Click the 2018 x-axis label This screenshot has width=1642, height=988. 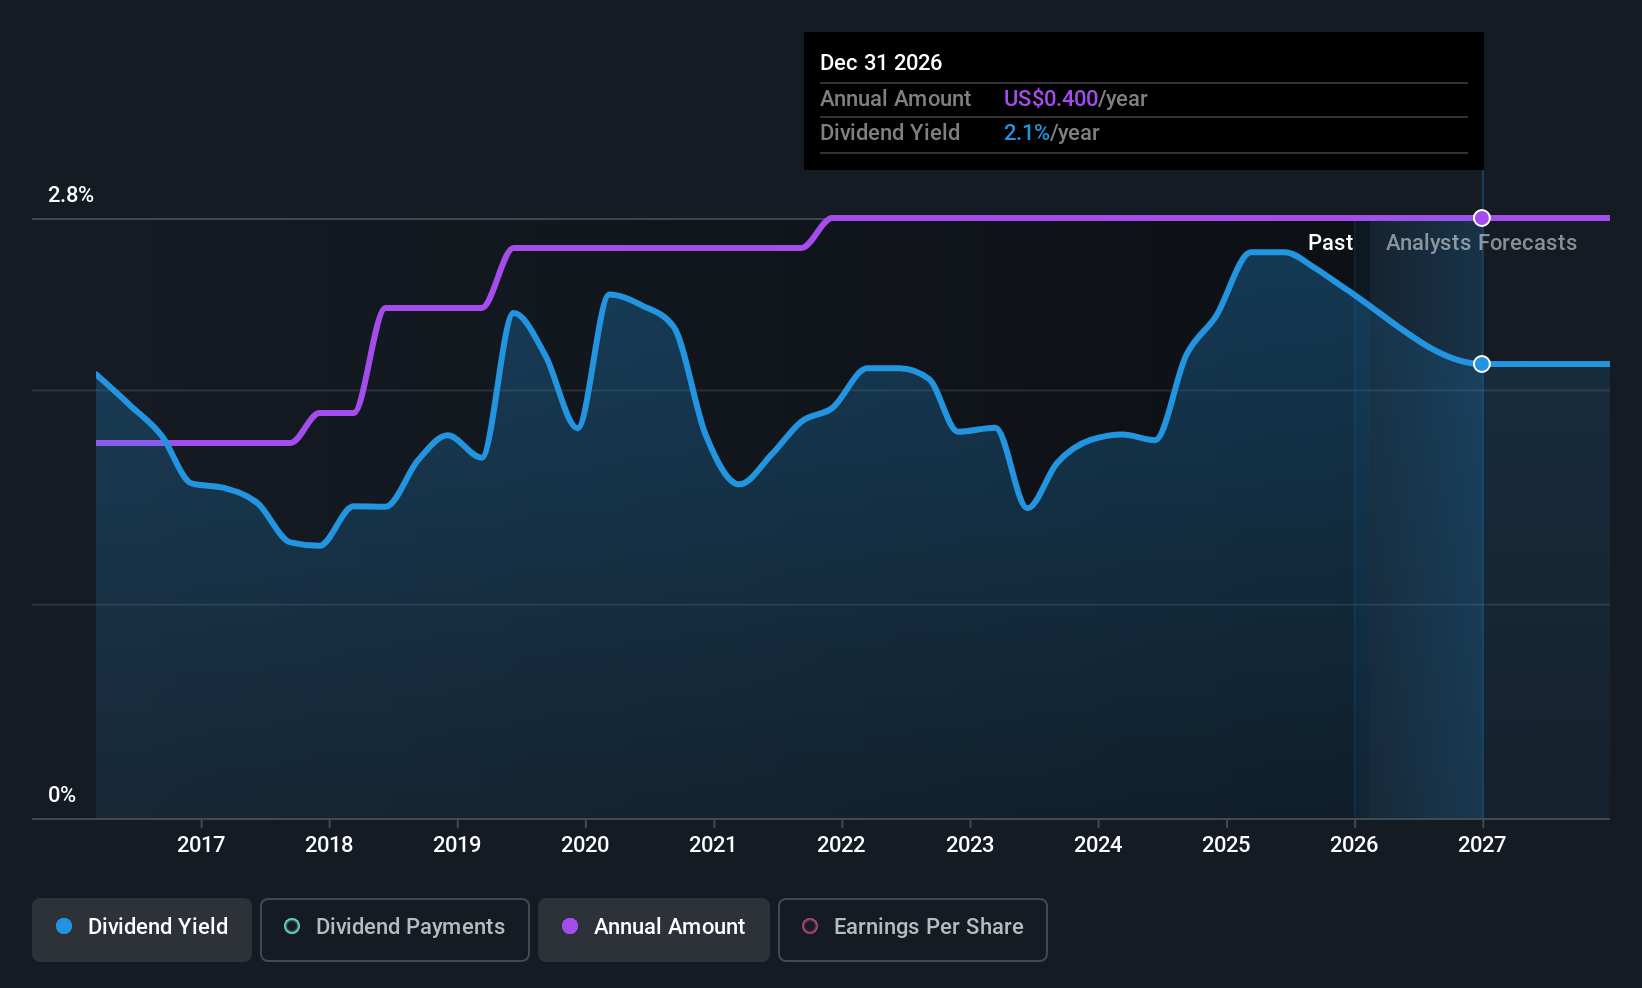click(329, 845)
